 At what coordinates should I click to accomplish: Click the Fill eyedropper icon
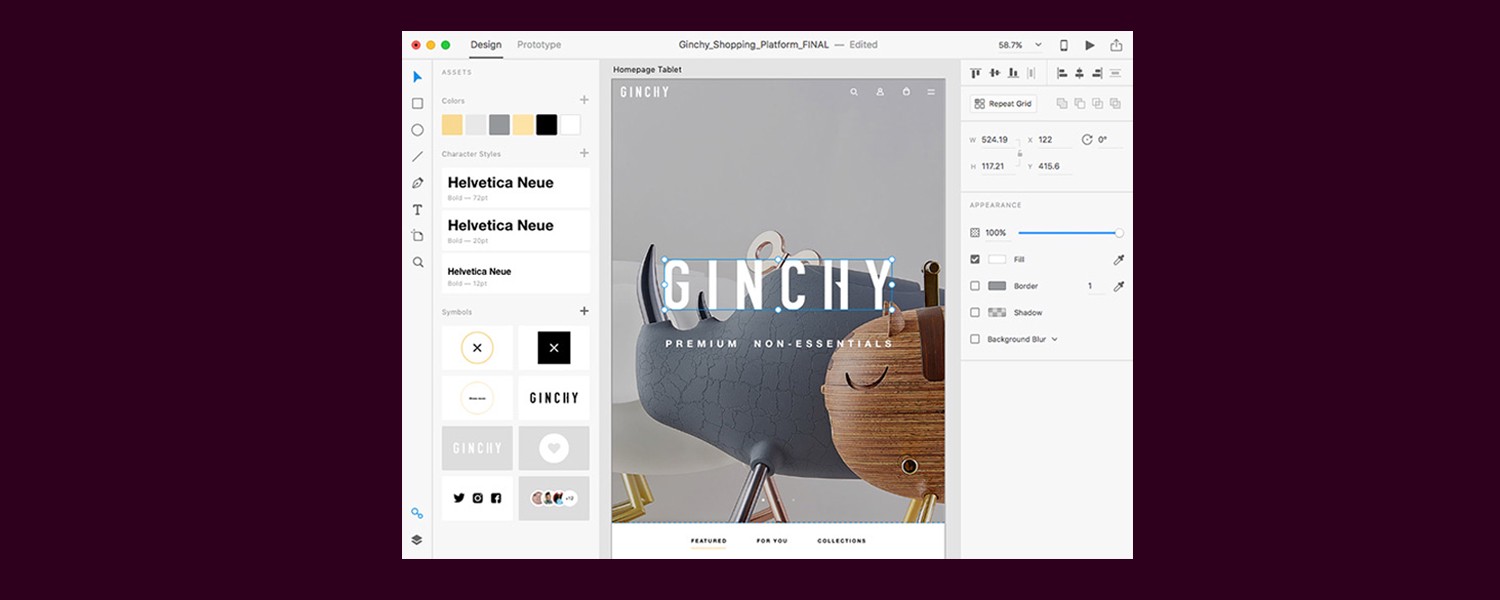click(x=1118, y=259)
